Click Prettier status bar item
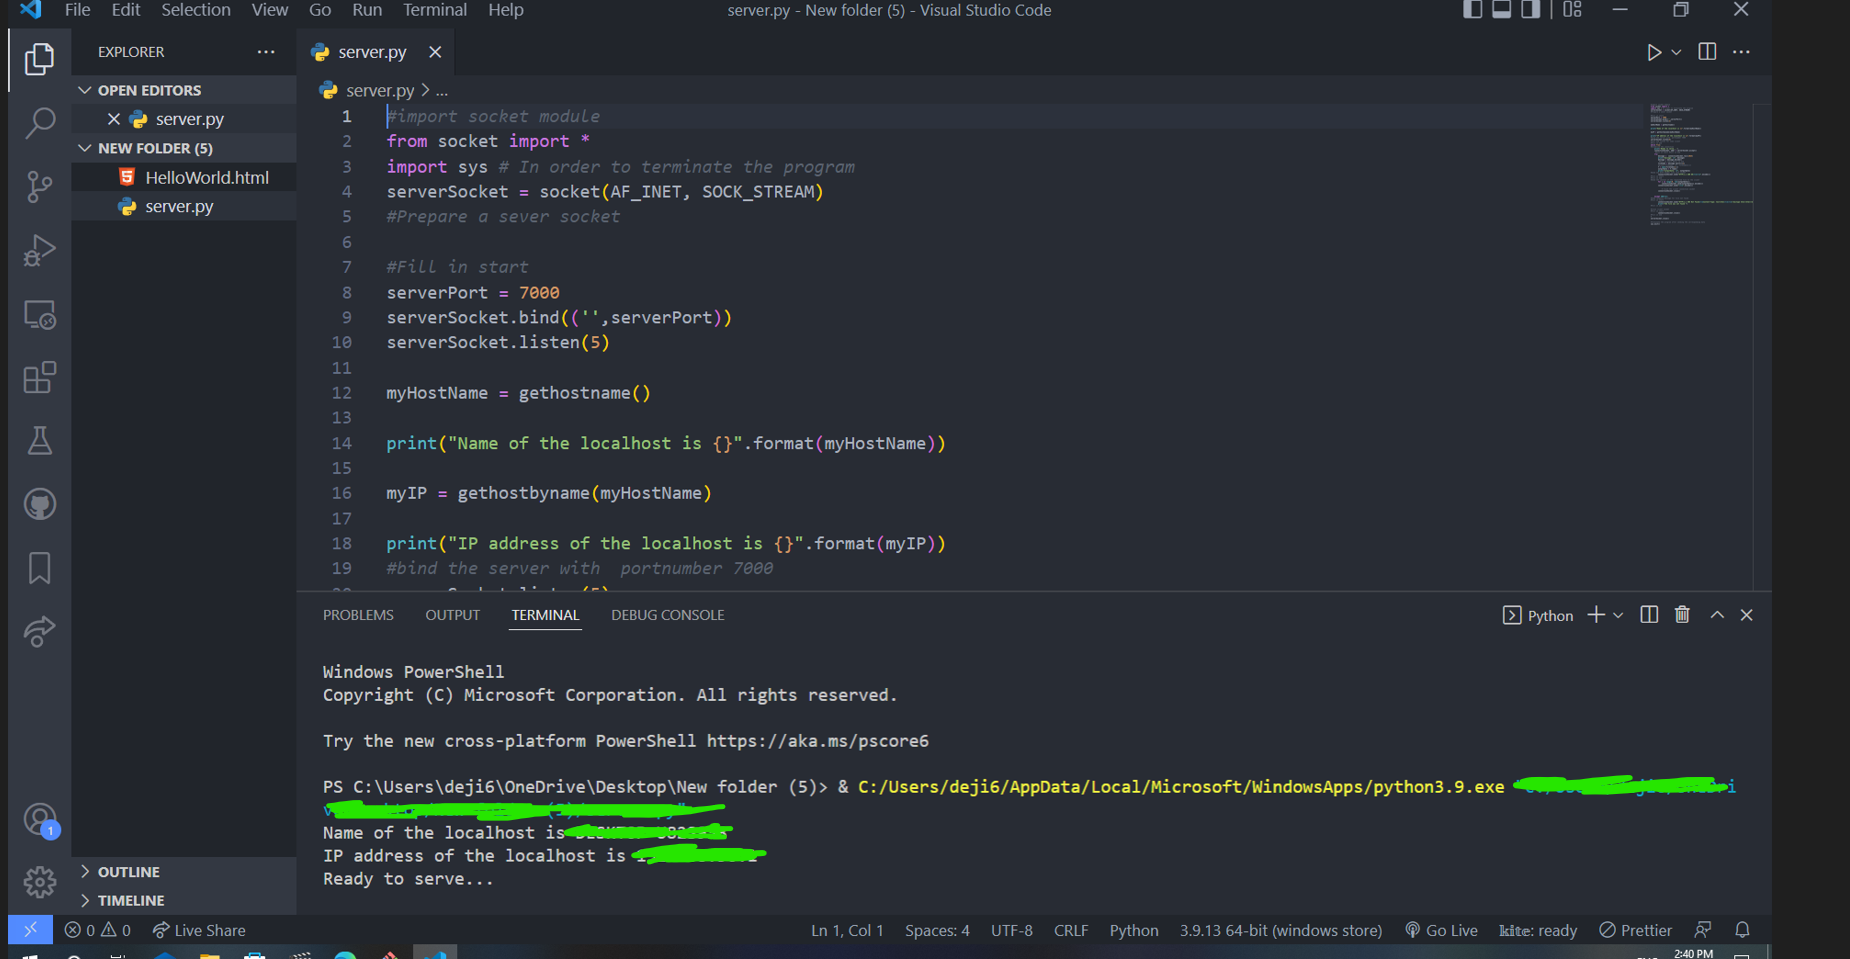The image size is (1850, 959). click(x=1635, y=930)
